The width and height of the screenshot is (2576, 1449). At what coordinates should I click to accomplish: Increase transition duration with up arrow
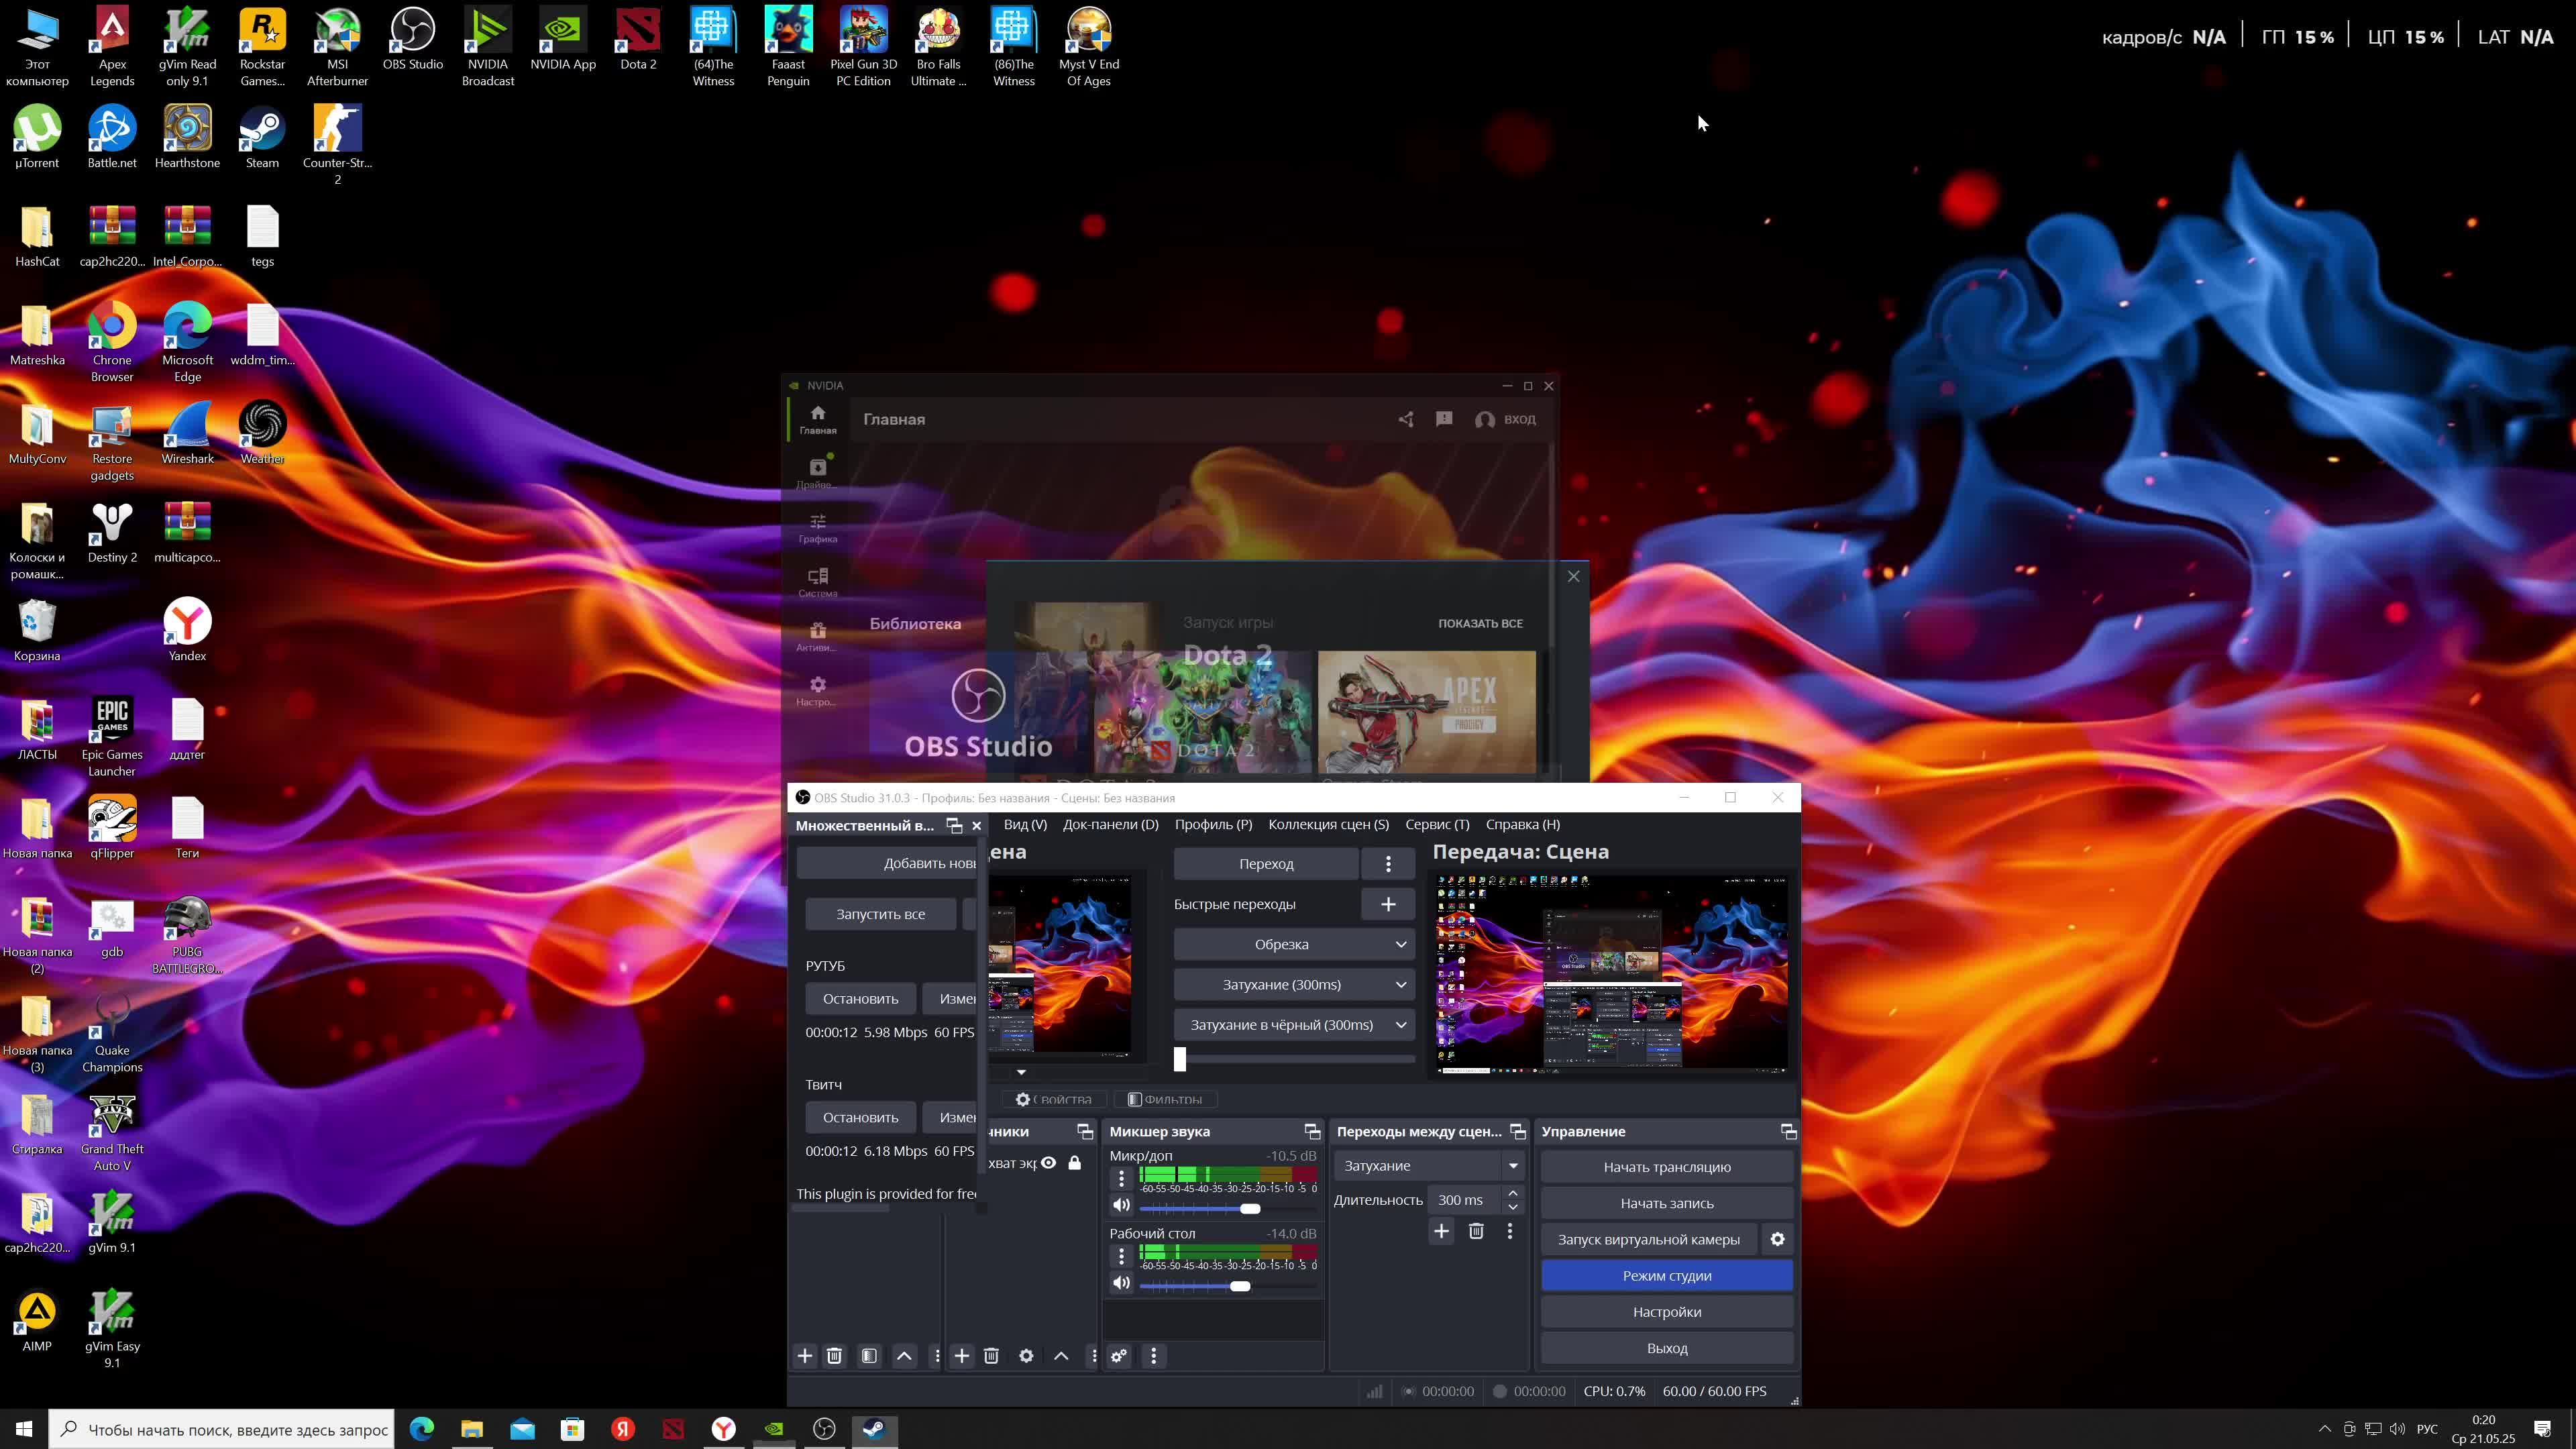click(1513, 1193)
